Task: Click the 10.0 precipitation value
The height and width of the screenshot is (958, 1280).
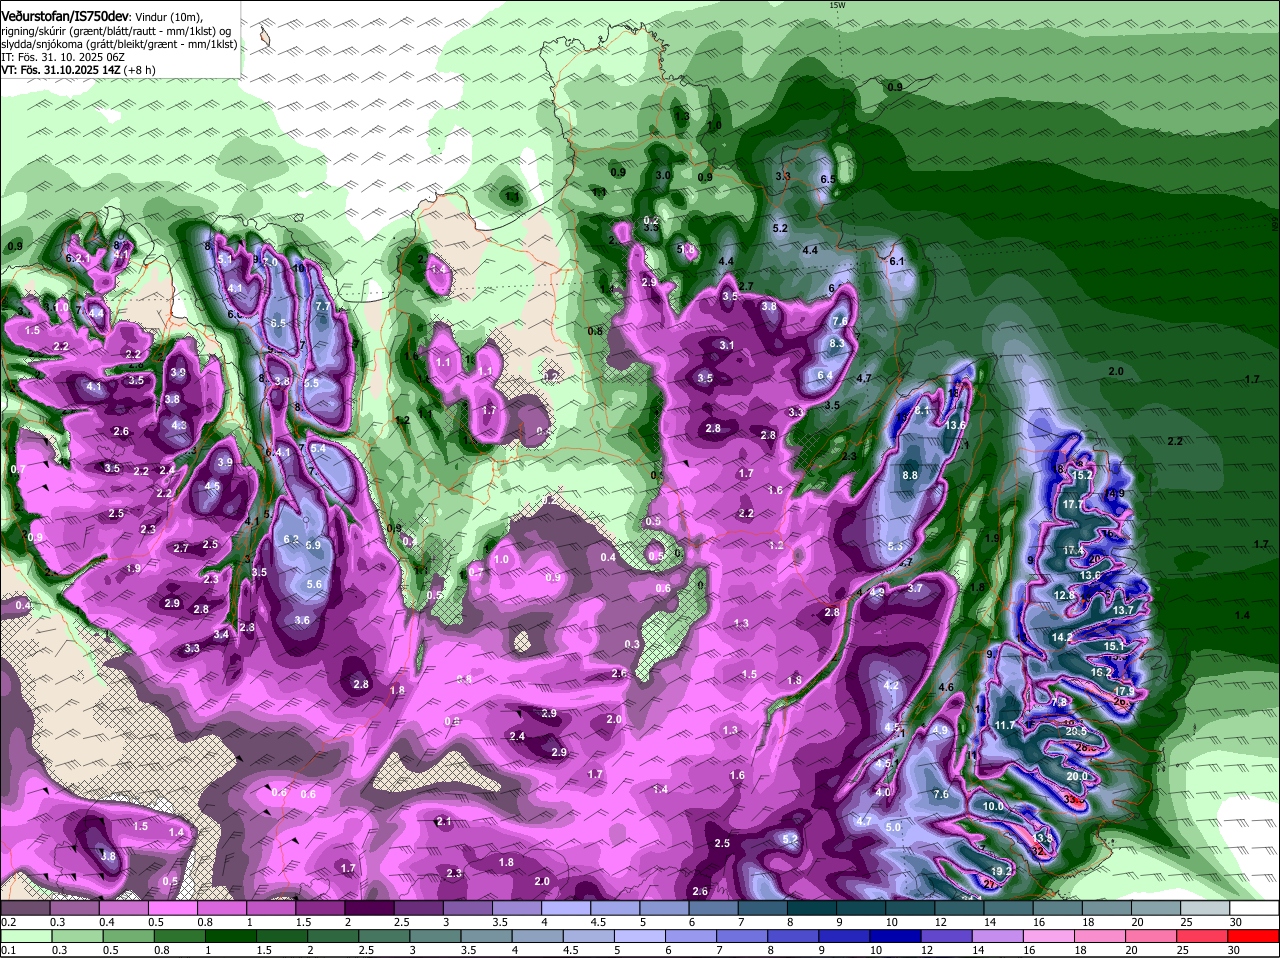Action: pyautogui.click(x=992, y=807)
